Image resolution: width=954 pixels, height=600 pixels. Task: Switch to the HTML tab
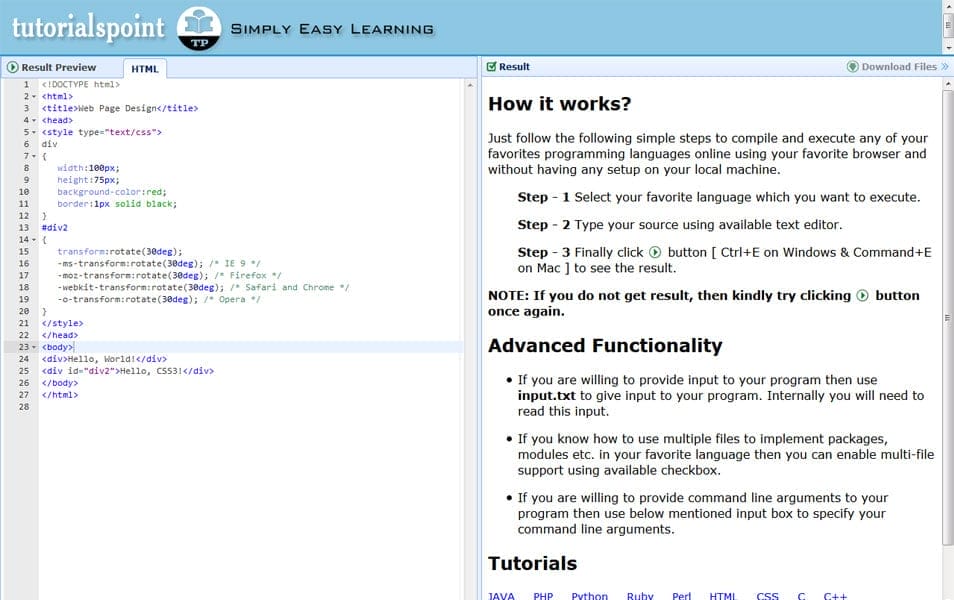click(x=145, y=68)
